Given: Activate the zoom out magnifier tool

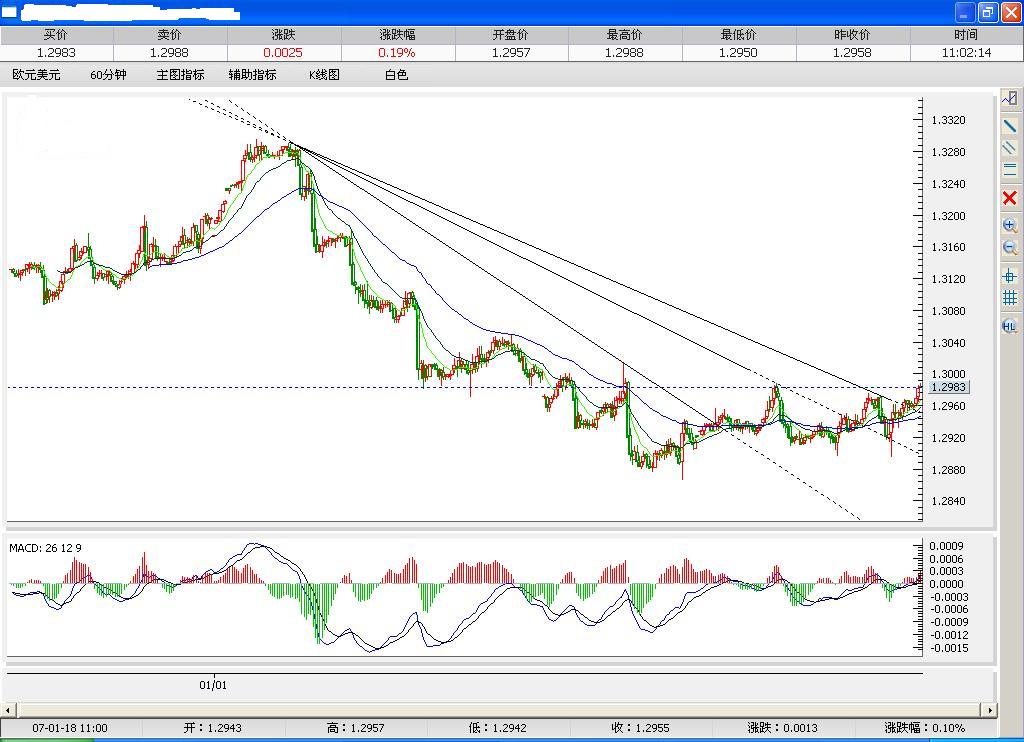Looking at the screenshot, I should coord(1010,247).
